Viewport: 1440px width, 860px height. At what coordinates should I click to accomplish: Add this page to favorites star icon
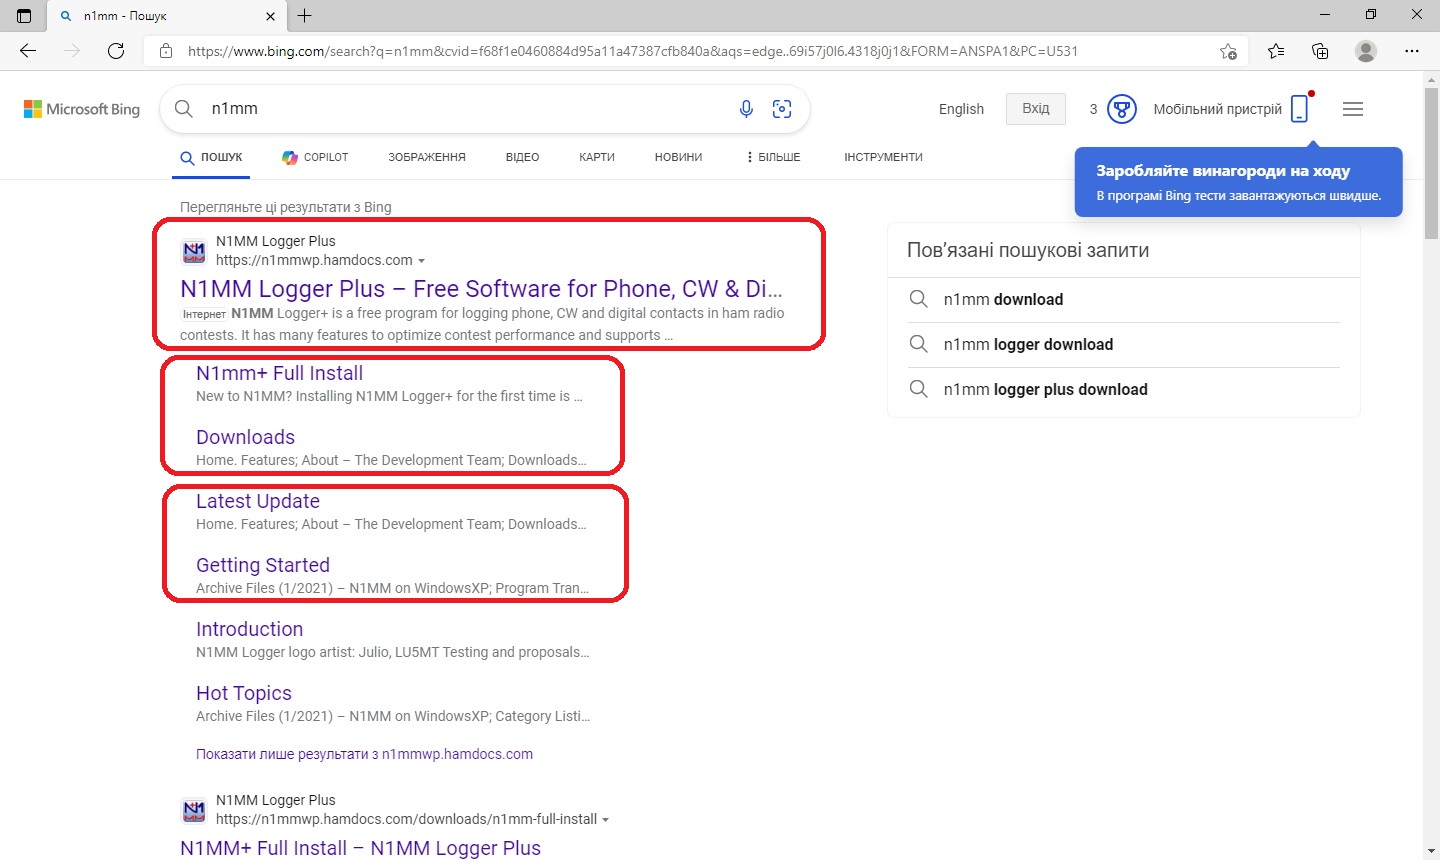coord(1228,51)
